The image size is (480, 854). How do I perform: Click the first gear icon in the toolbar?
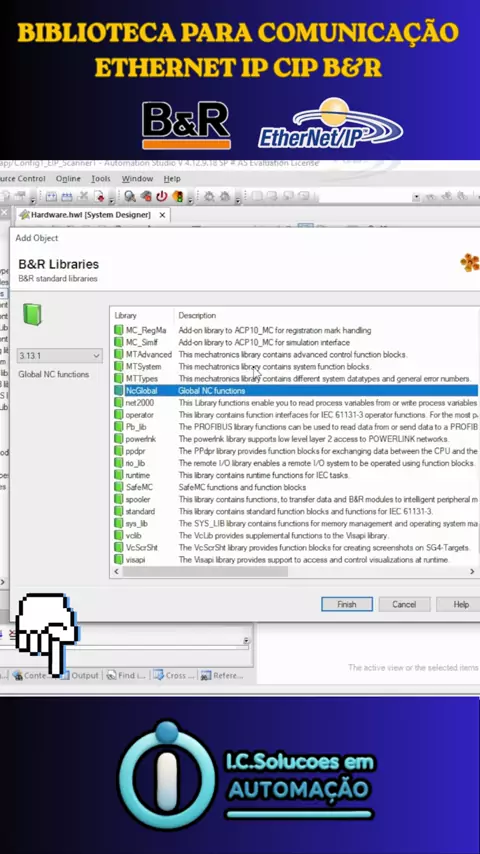[x=209, y=197]
